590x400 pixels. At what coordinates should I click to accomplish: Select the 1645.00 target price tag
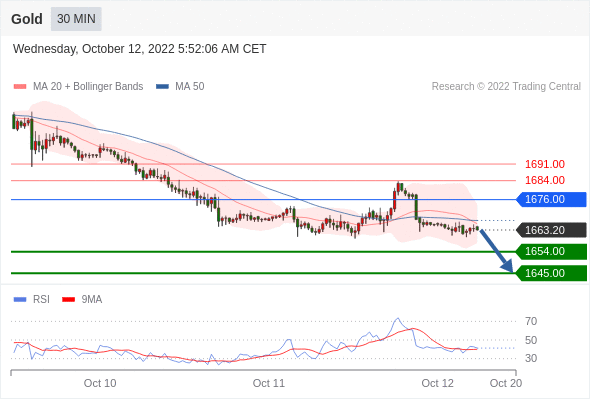coord(551,273)
